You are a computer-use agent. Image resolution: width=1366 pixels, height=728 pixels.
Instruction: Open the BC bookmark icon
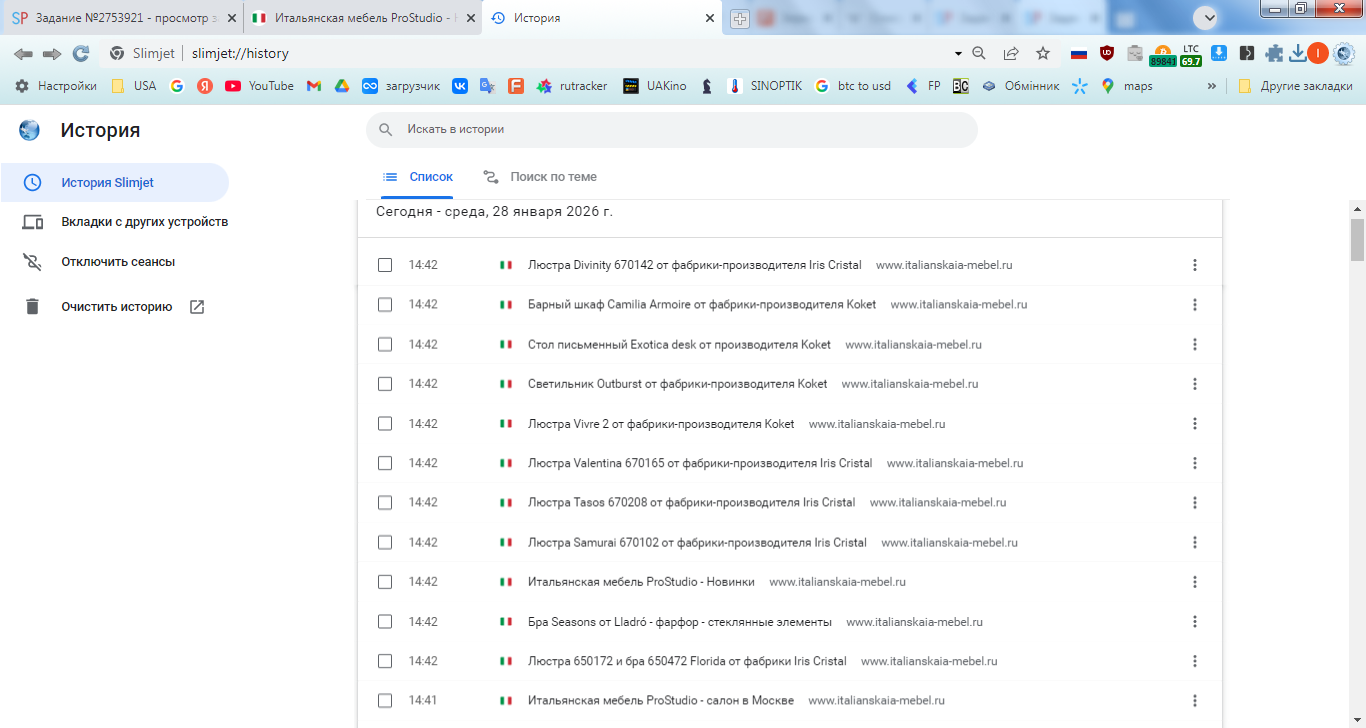coord(960,86)
